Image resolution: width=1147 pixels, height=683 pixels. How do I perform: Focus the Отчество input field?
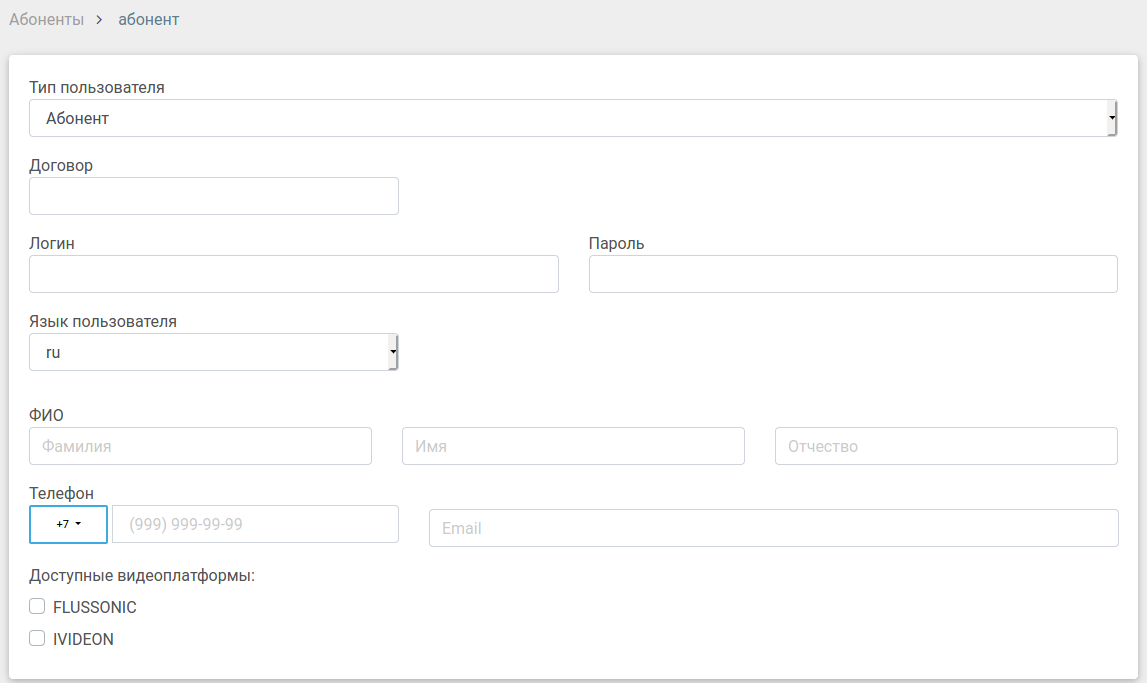click(946, 446)
